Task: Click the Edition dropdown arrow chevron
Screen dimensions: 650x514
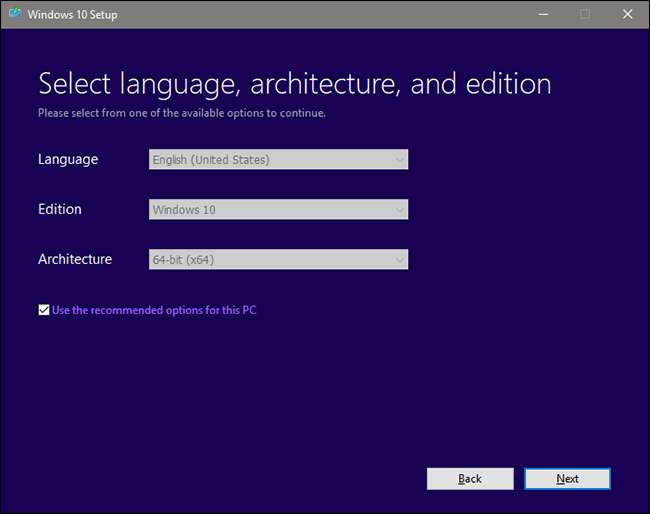Action: [x=399, y=210]
